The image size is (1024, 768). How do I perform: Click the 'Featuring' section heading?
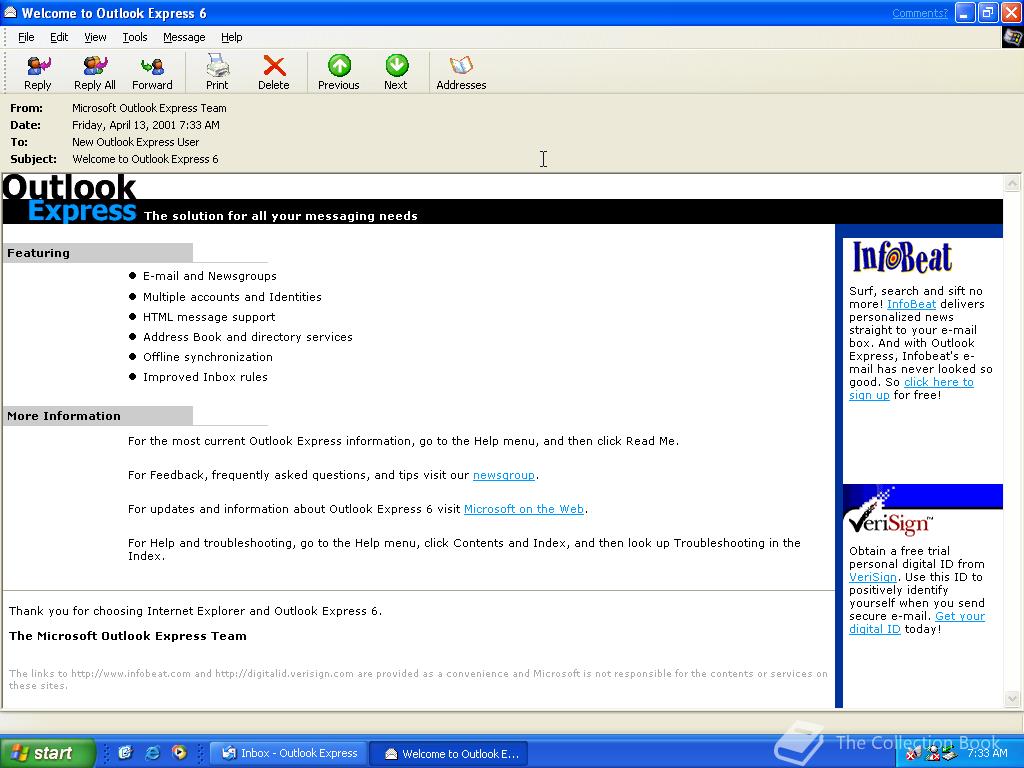pos(39,253)
